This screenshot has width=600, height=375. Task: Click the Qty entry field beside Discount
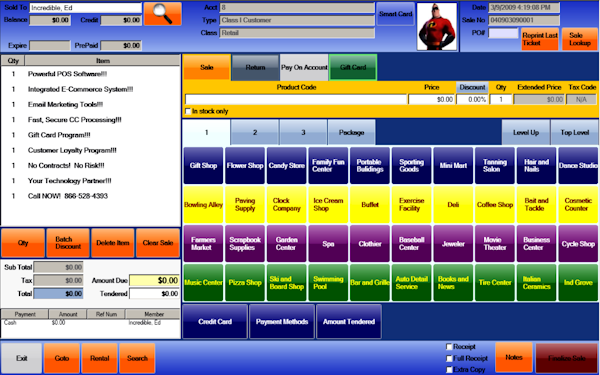tap(501, 99)
